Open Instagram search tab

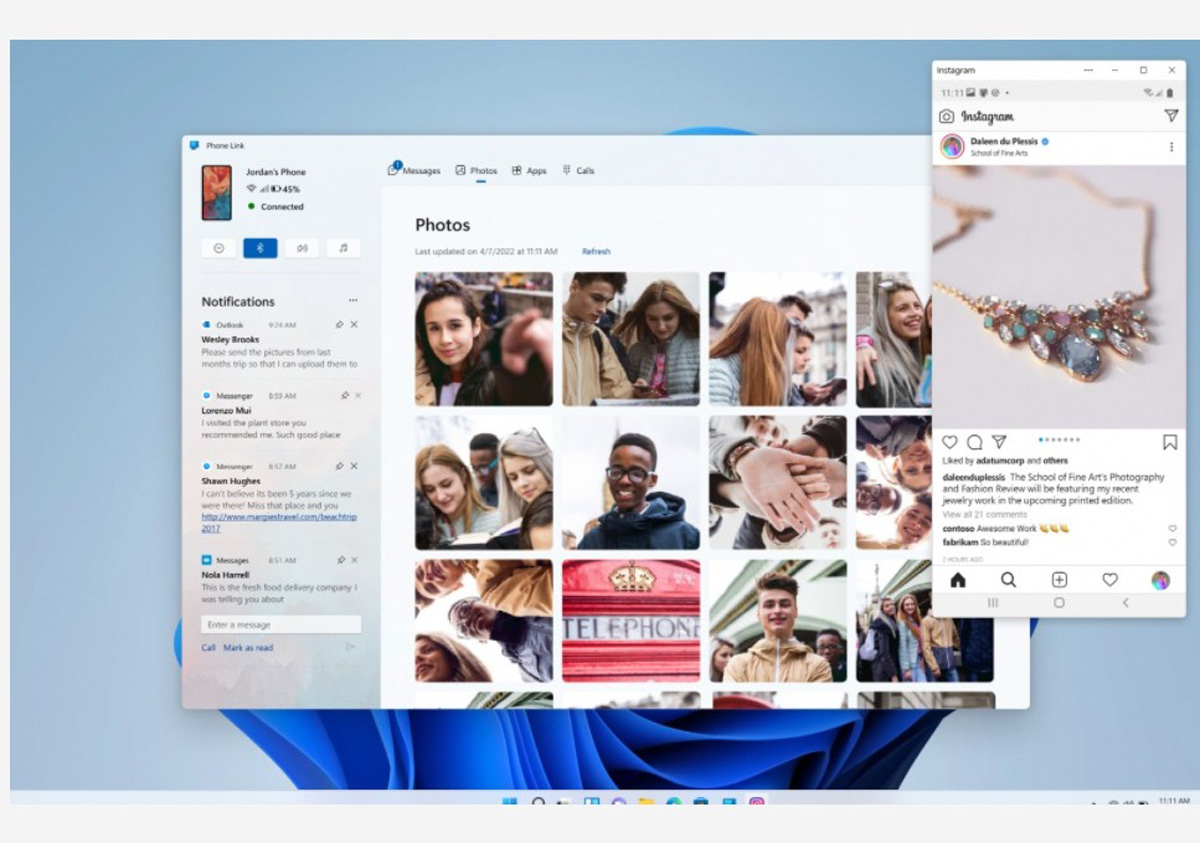tap(1008, 579)
